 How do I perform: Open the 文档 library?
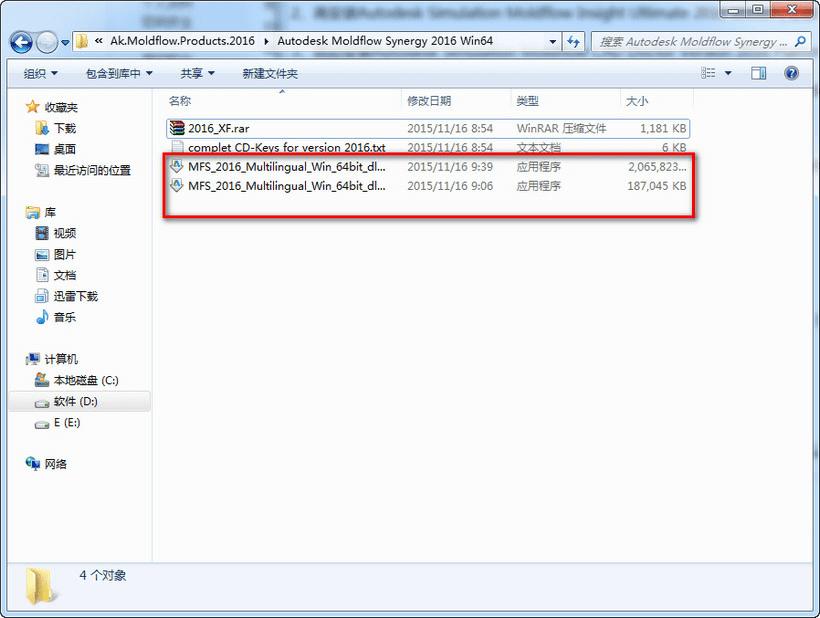[x=65, y=276]
